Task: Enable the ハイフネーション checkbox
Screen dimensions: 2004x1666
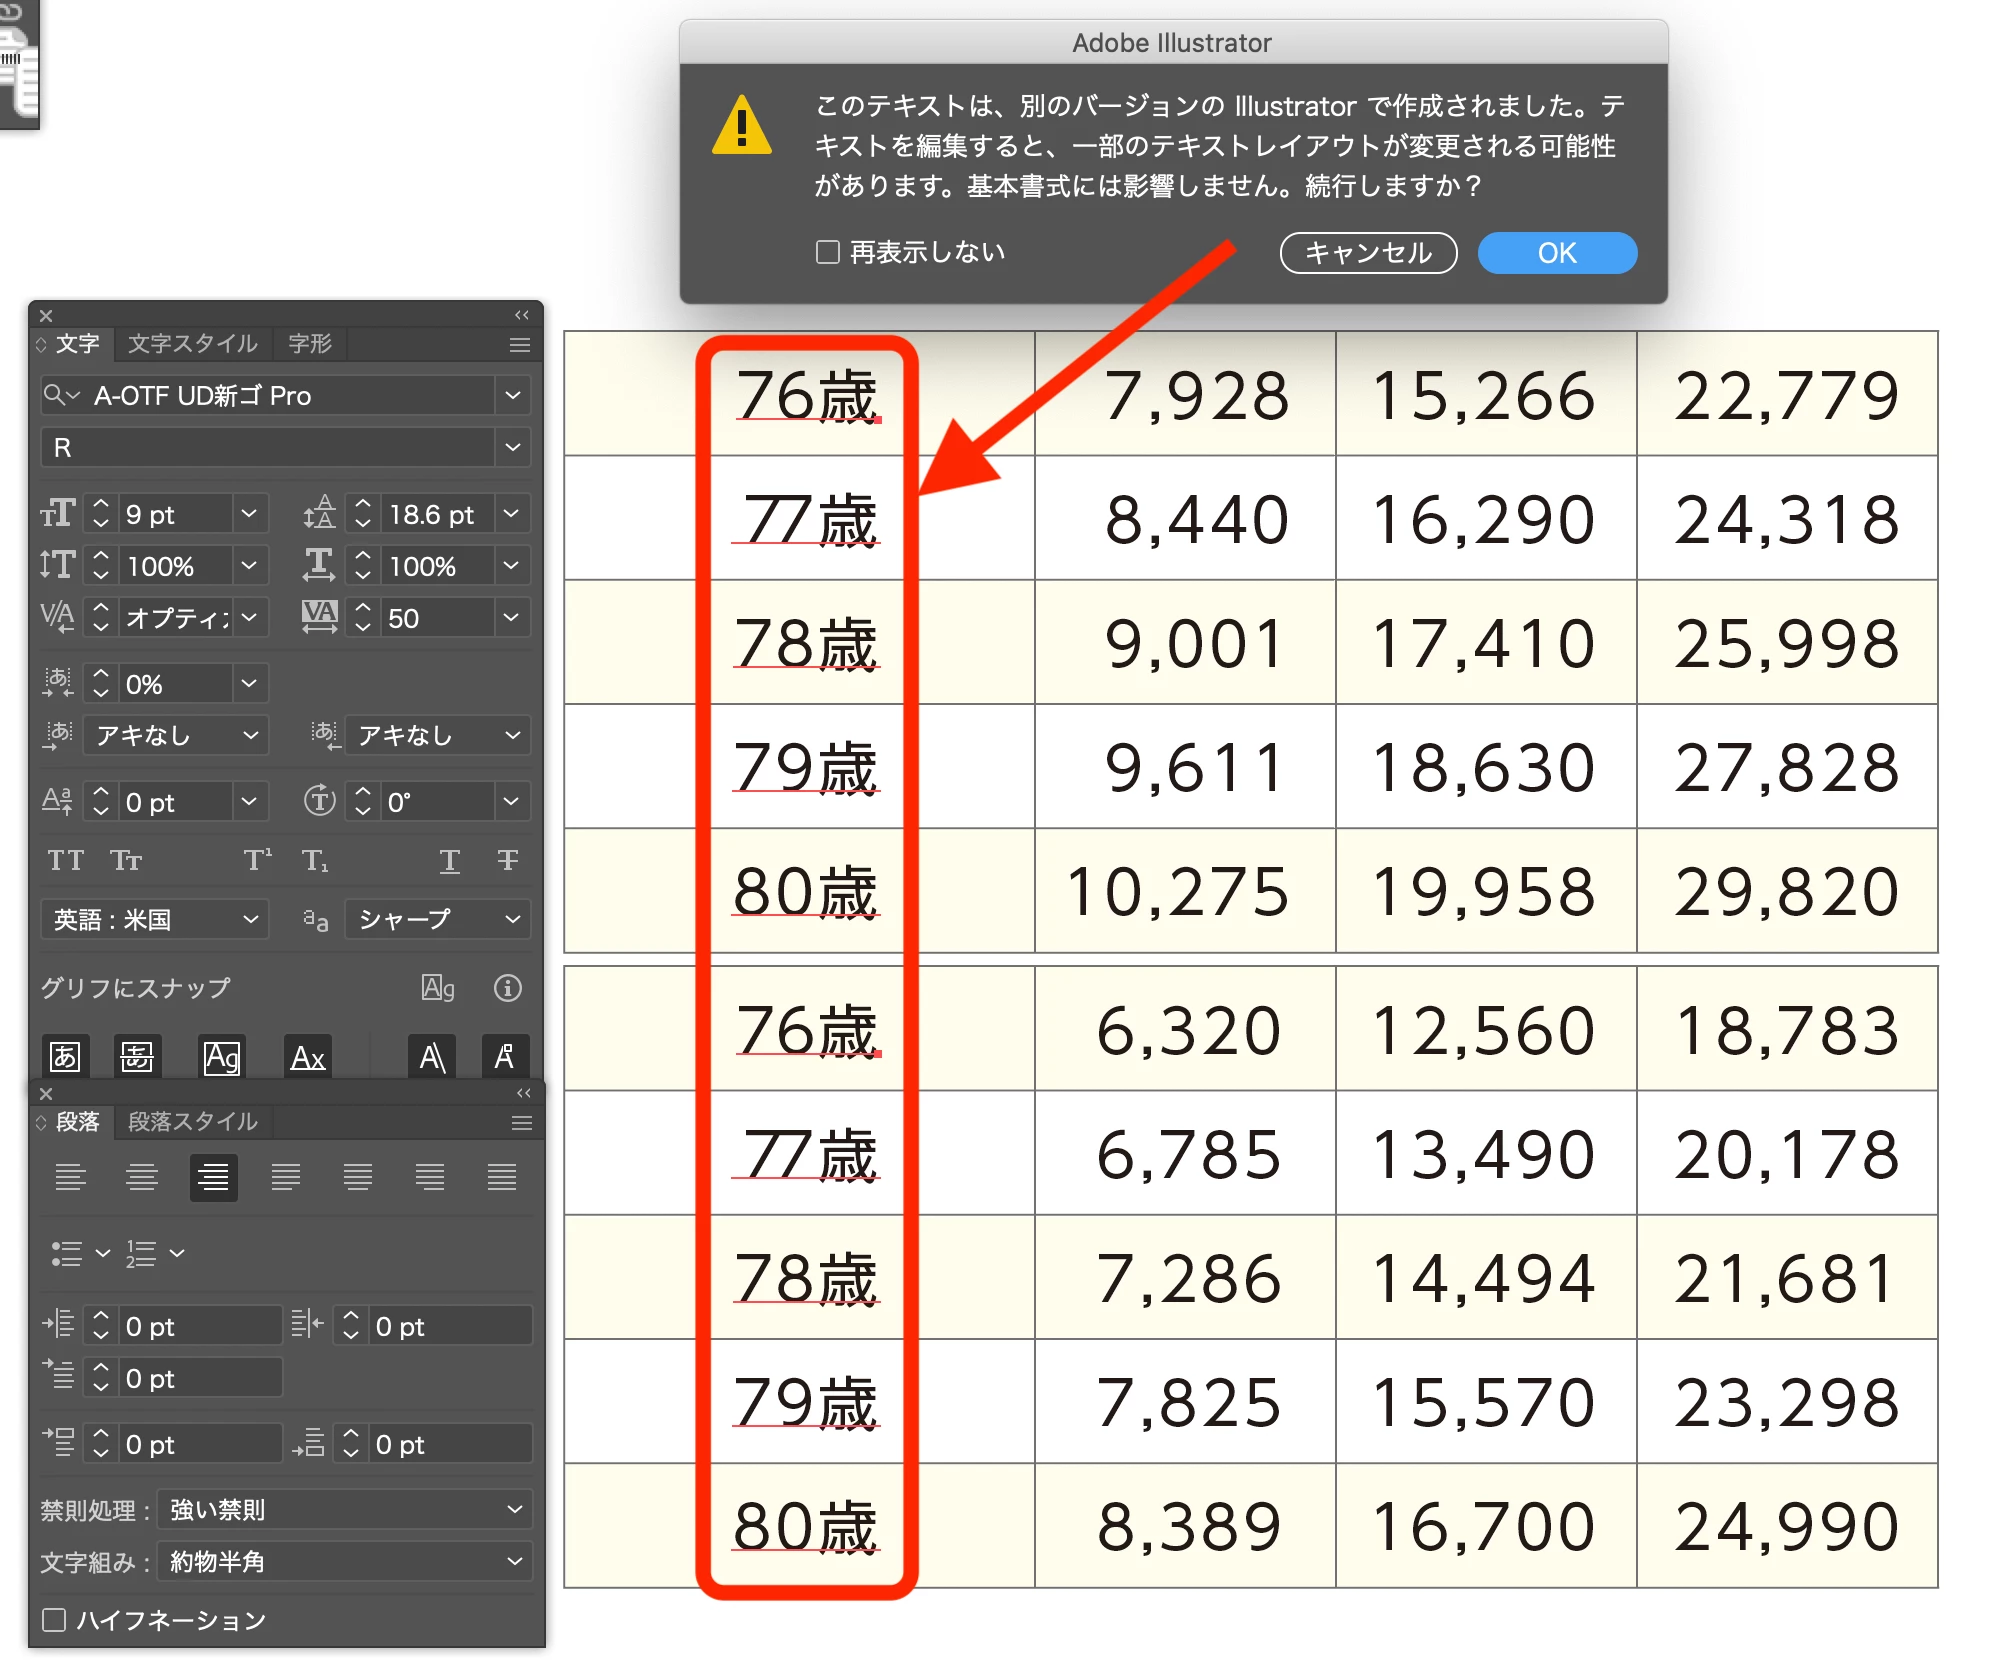Action: [55, 1619]
